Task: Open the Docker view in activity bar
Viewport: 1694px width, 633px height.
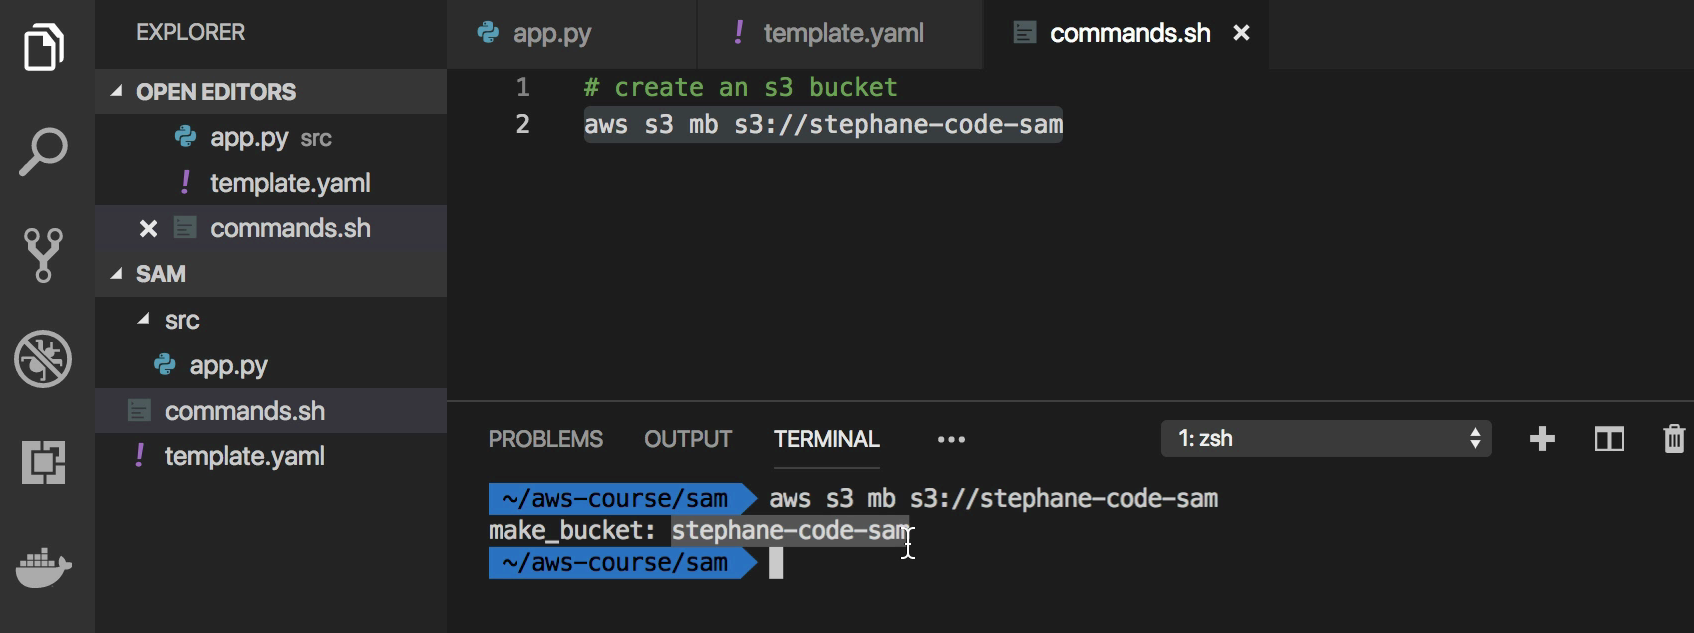Action: 44,568
